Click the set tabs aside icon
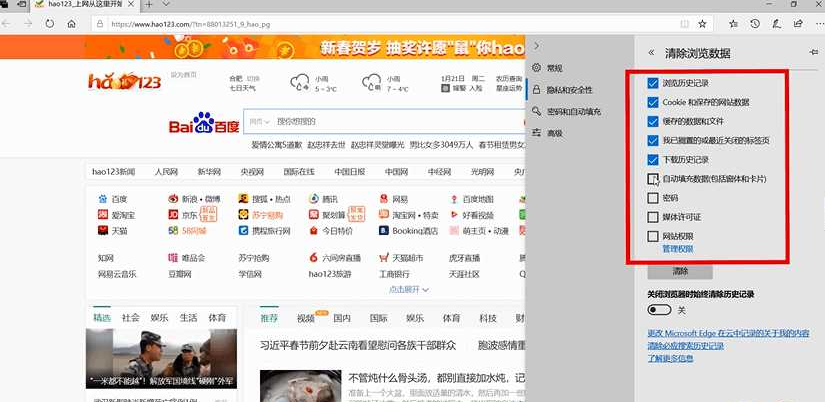 (22, 4)
